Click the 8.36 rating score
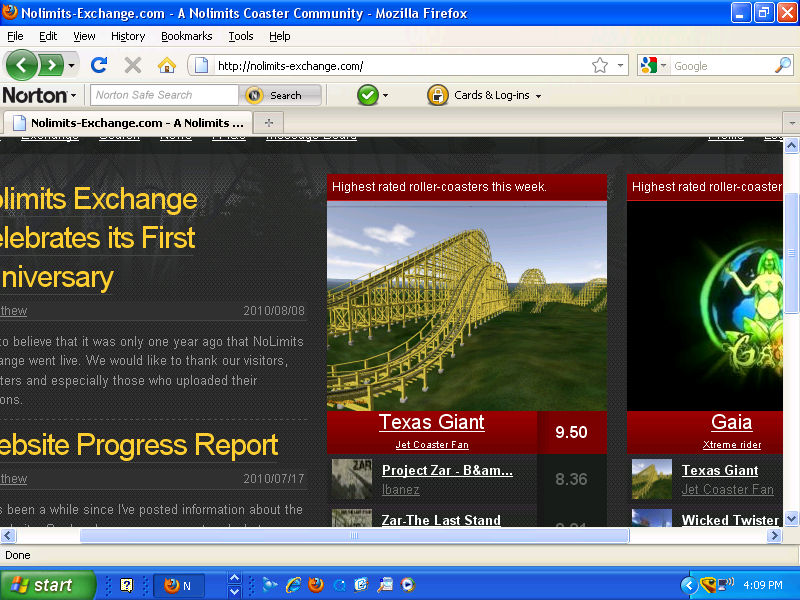This screenshot has height=600, width=800. pyautogui.click(x=571, y=479)
